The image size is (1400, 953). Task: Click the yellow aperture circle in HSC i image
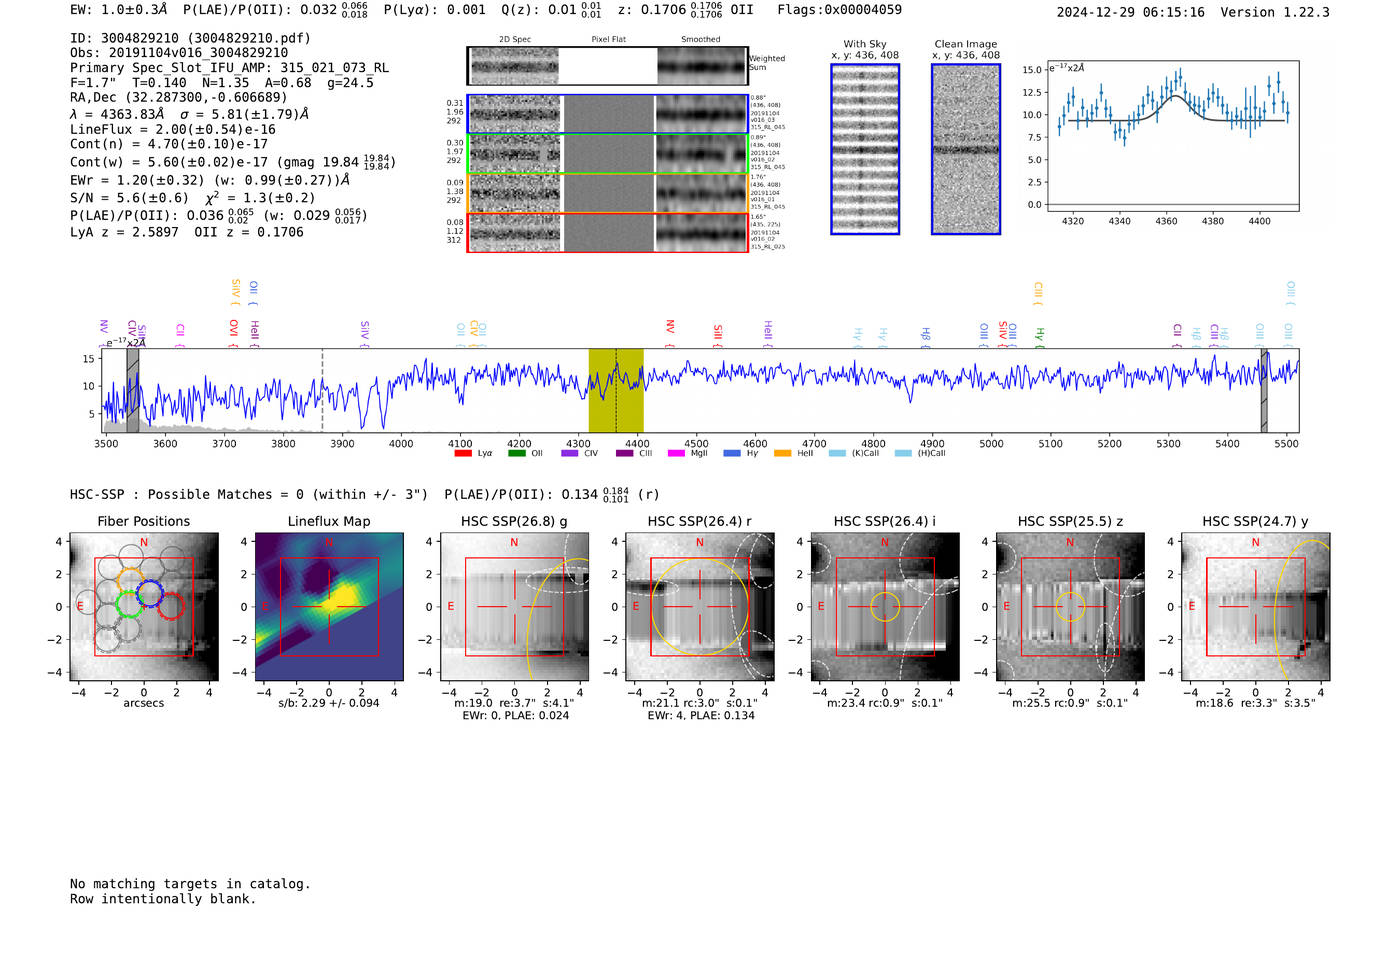click(885, 607)
